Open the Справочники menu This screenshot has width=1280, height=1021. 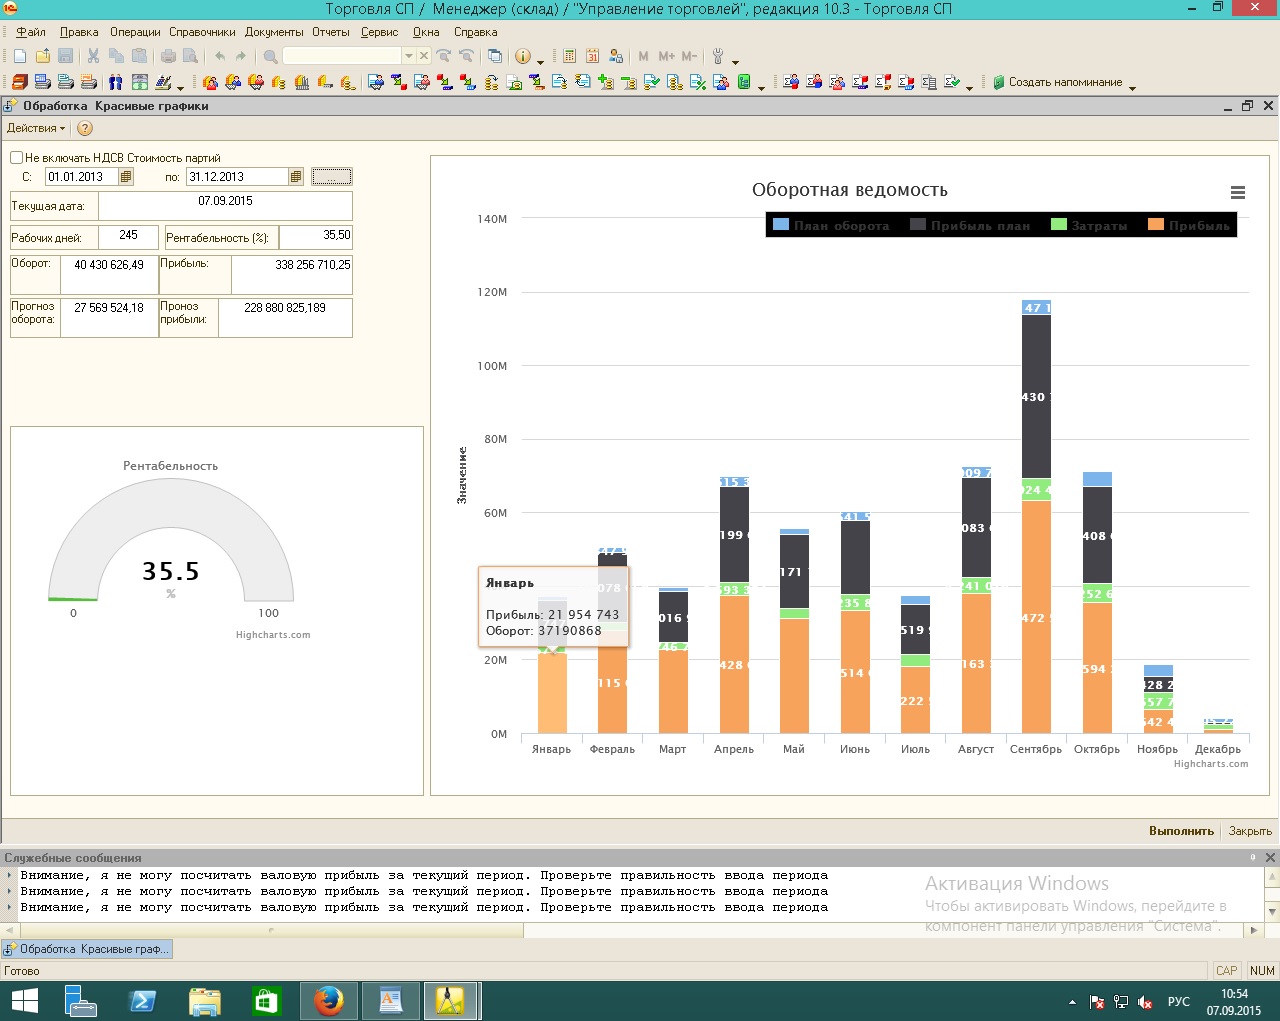pyautogui.click(x=202, y=32)
